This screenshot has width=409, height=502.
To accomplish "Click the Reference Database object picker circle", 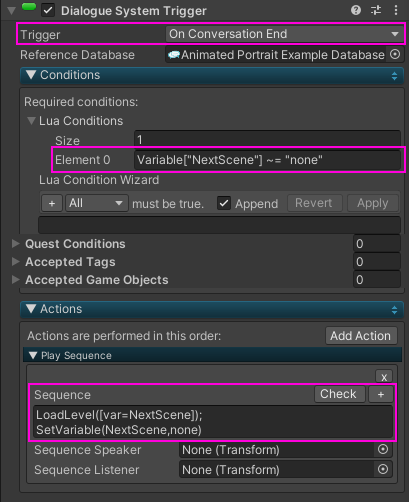I will pos(395,54).
